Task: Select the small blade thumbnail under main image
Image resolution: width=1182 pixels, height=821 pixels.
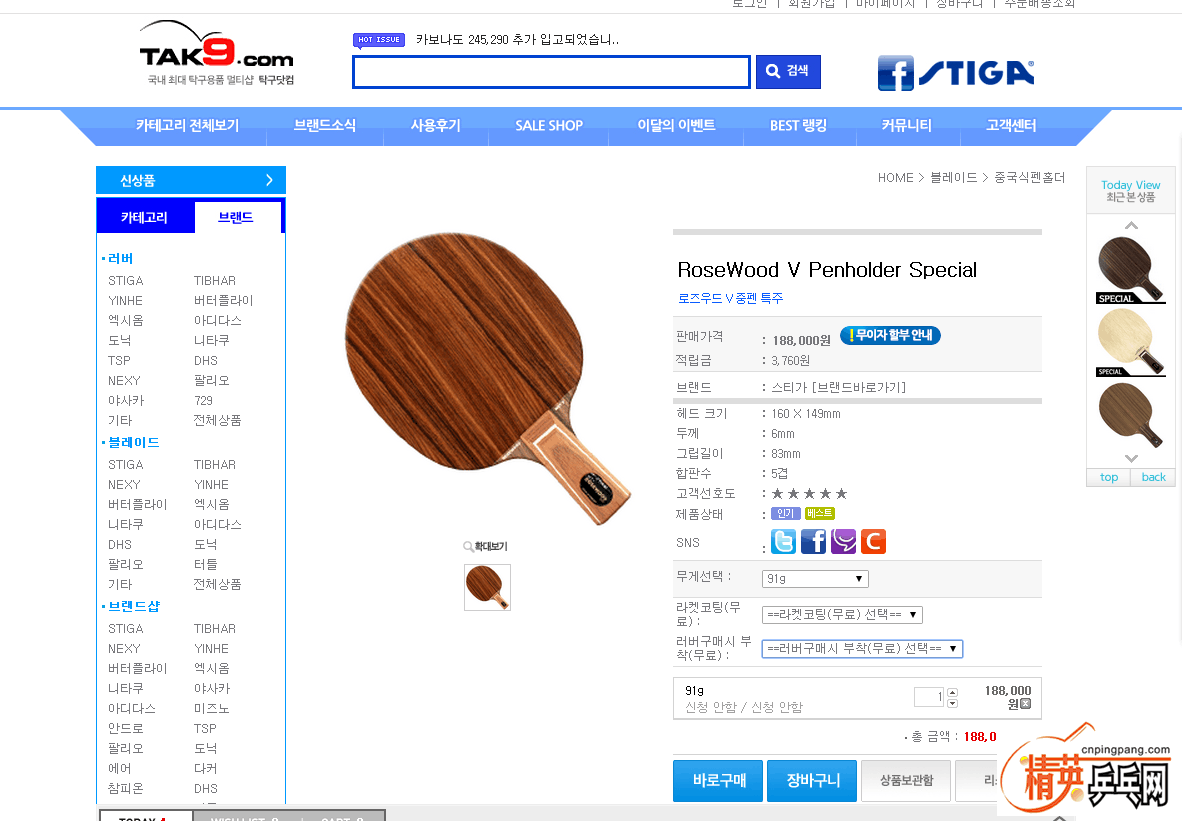Action: pyautogui.click(x=487, y=587)
